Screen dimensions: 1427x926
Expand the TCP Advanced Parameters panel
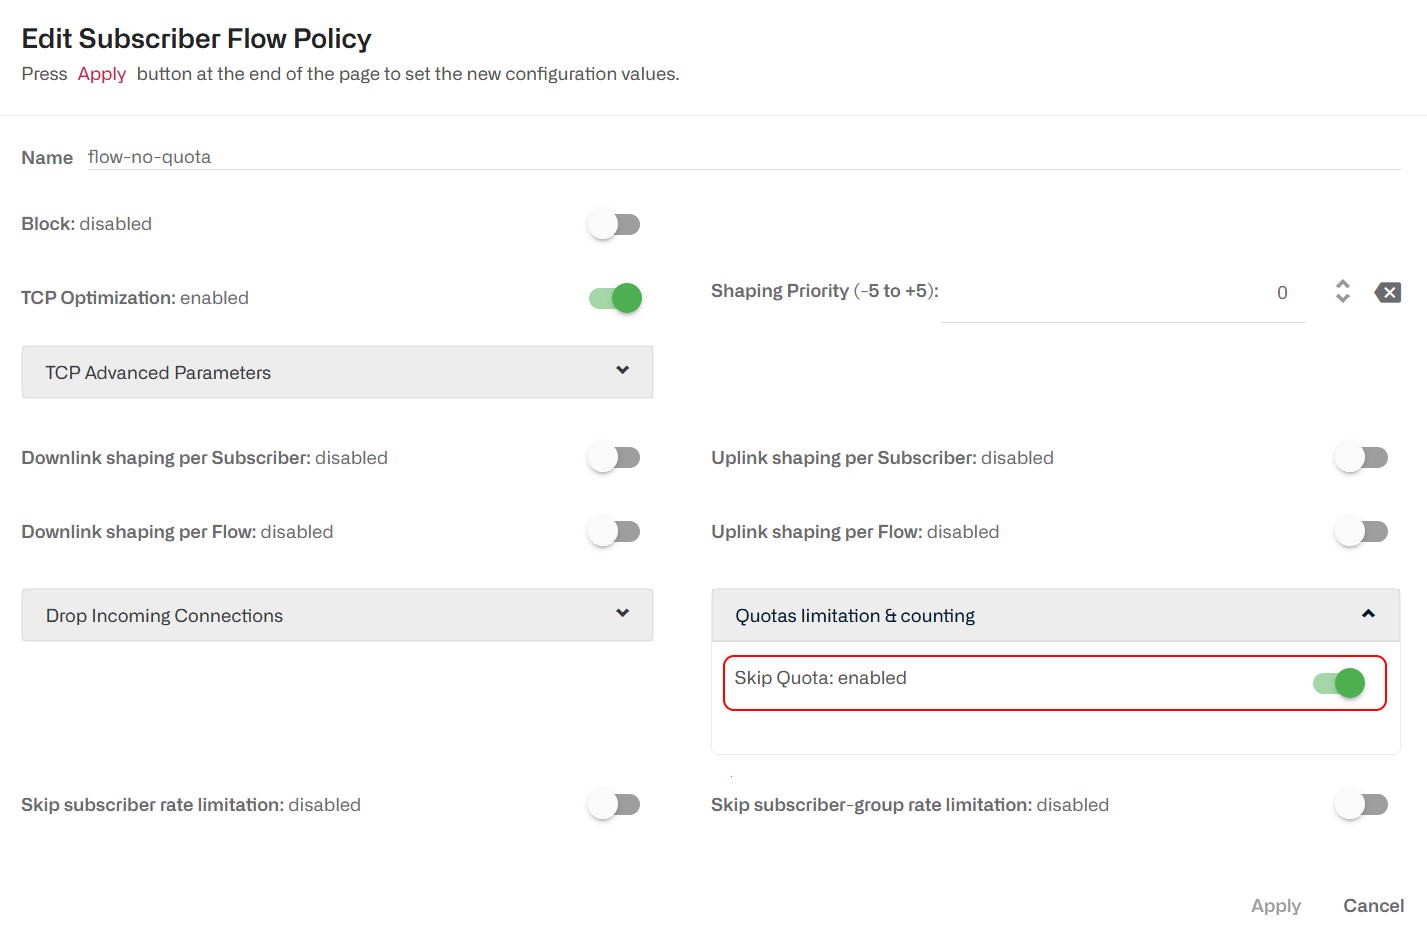pos(337,372)
